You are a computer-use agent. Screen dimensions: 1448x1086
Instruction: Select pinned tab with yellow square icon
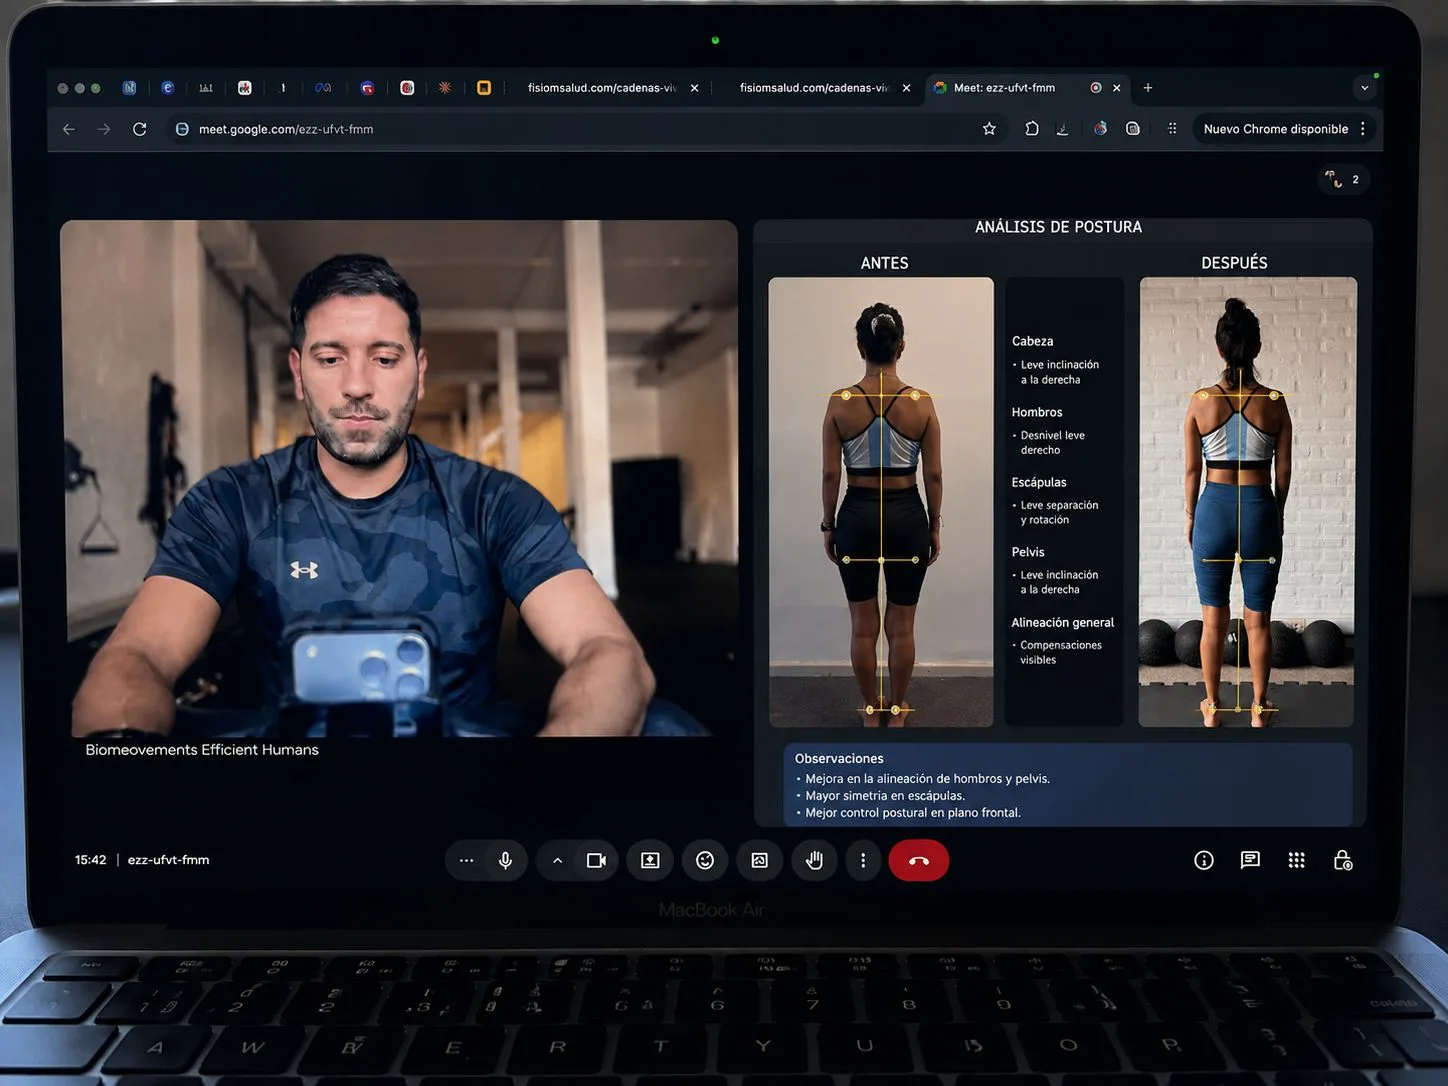point(484,88)
